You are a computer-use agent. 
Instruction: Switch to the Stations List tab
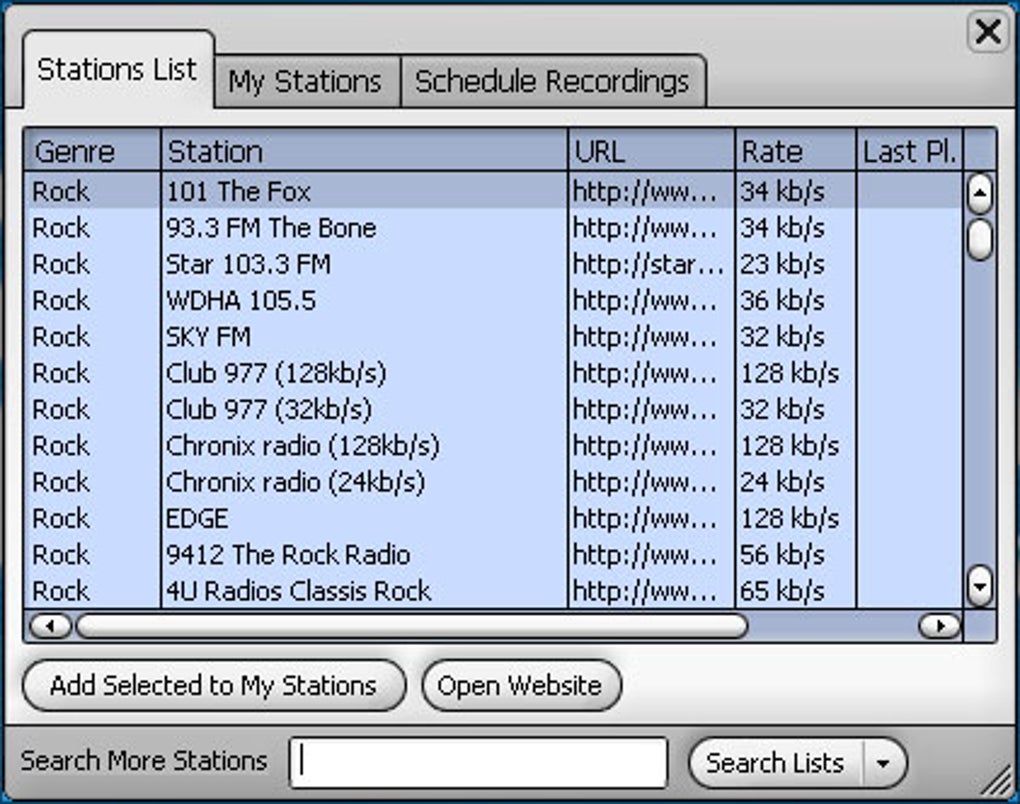pyautogui.click(x=118, y=70)
